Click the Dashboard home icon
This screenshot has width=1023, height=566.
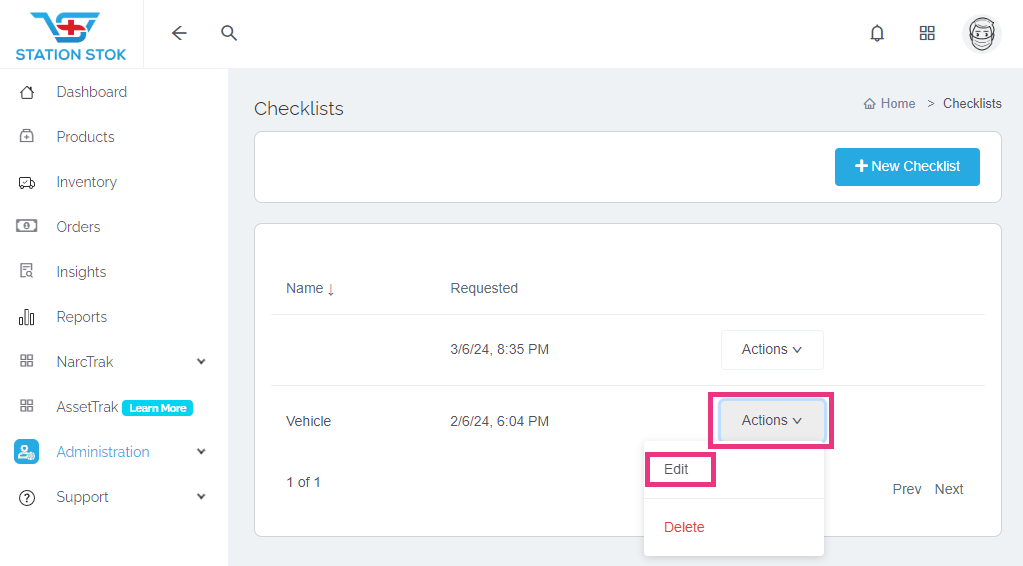tap(27, 92)
